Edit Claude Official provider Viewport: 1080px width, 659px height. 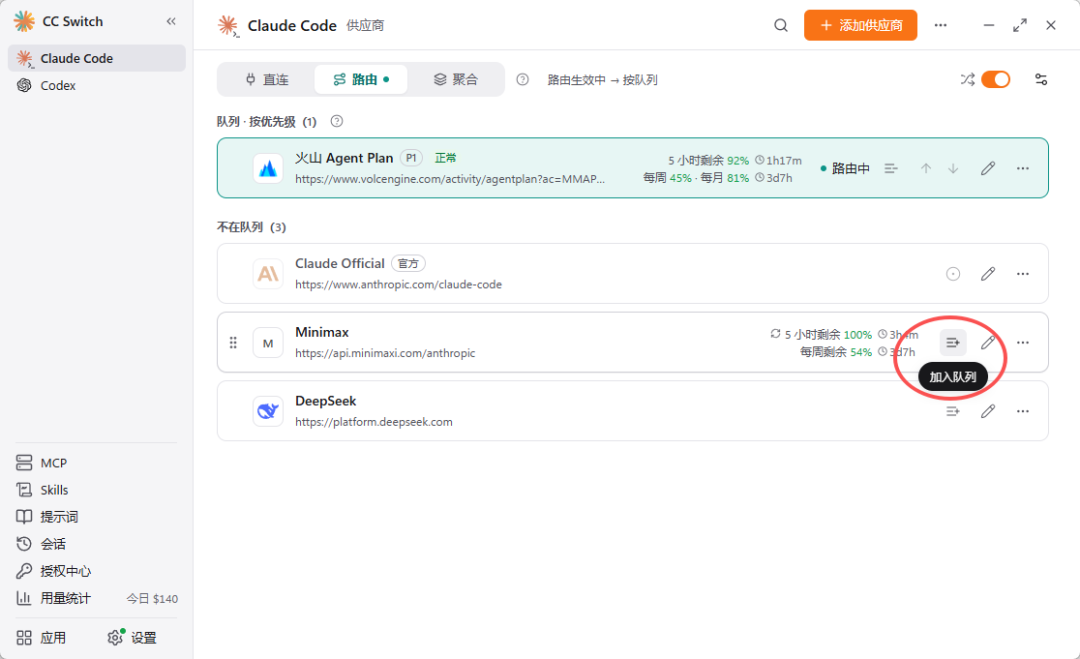pyautogui.click(x=988, y=274)
